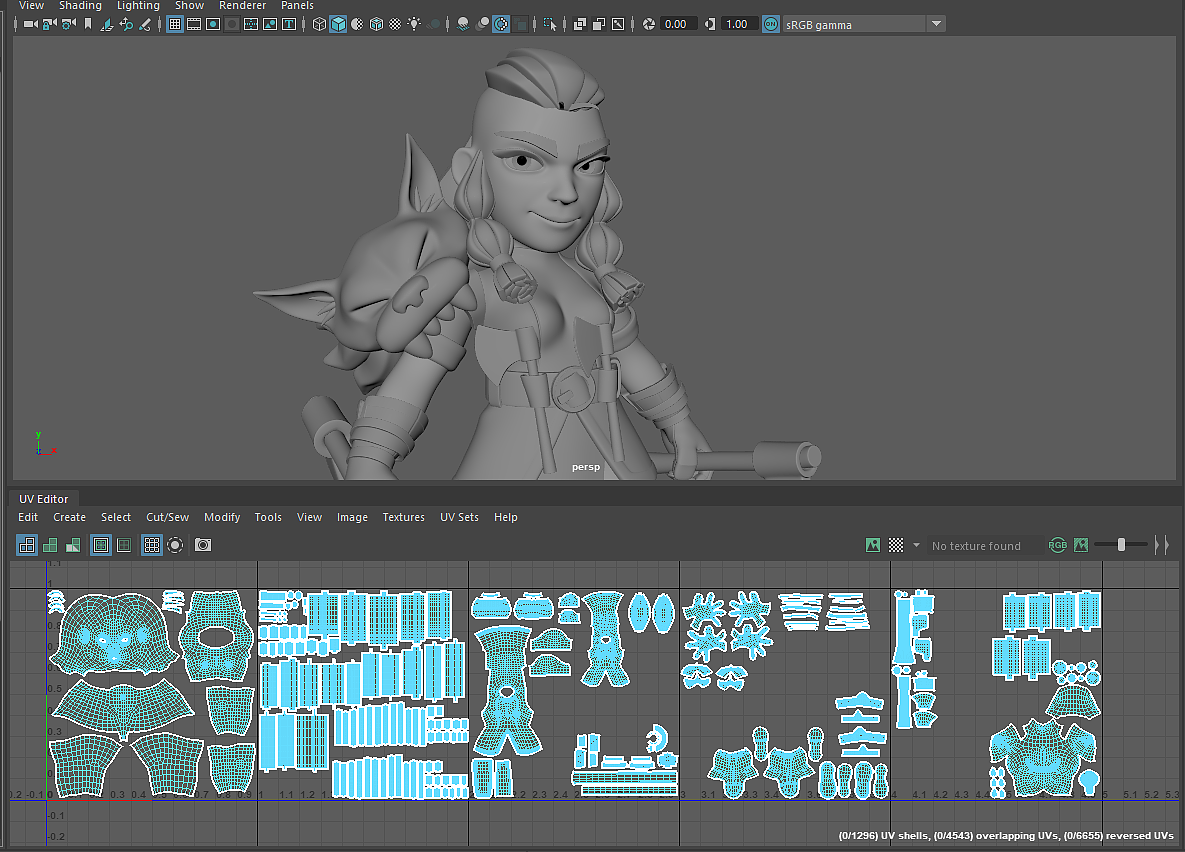
Task: Select the UV Editor tab
Action: (x=44, y=499)
